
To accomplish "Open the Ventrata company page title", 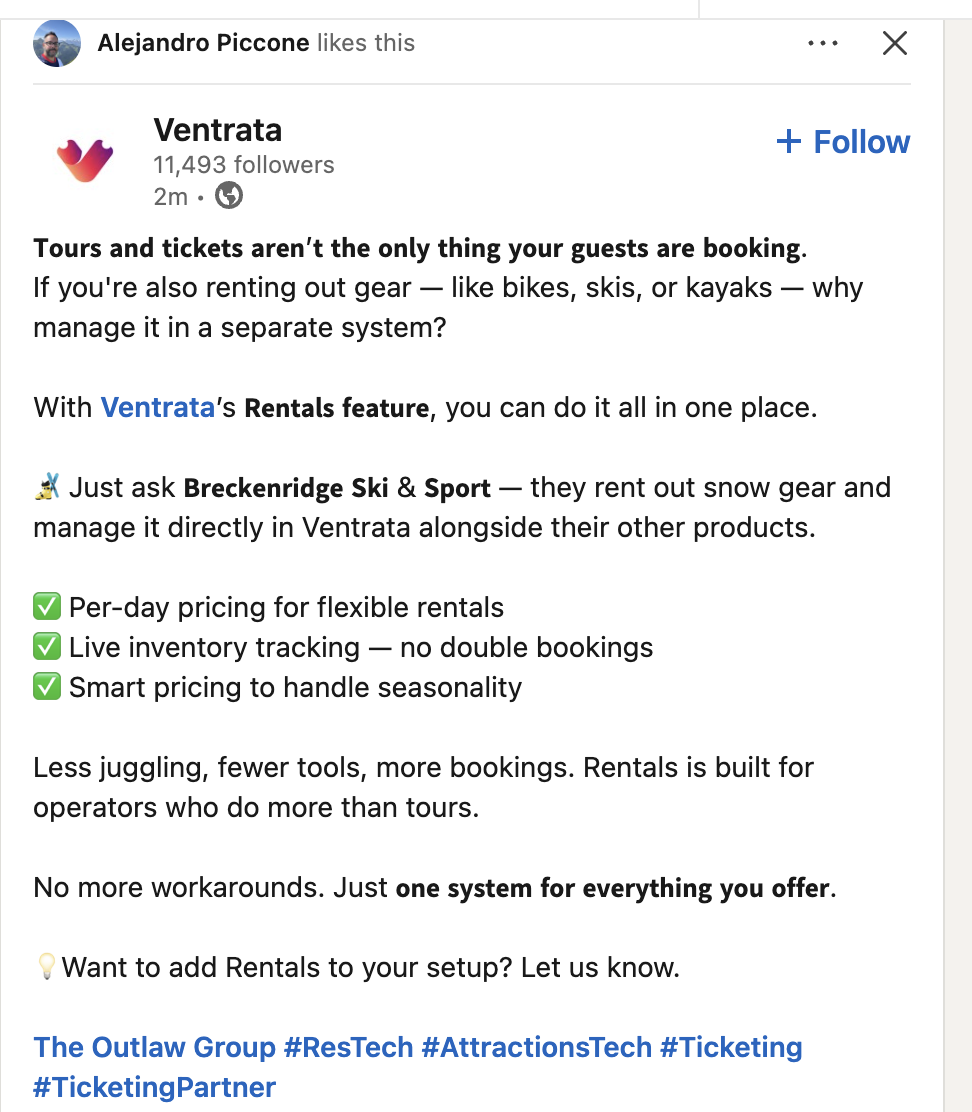I will [218, 130].
